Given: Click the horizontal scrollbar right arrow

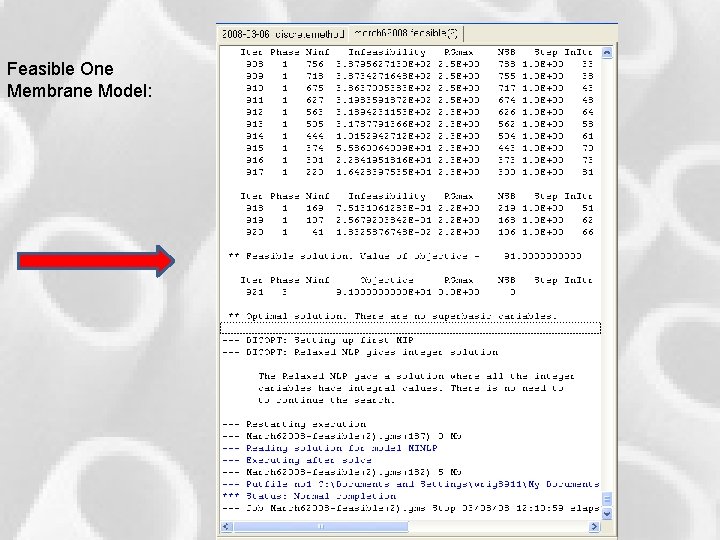Looking at the screenshot, I should coord(594,526).
